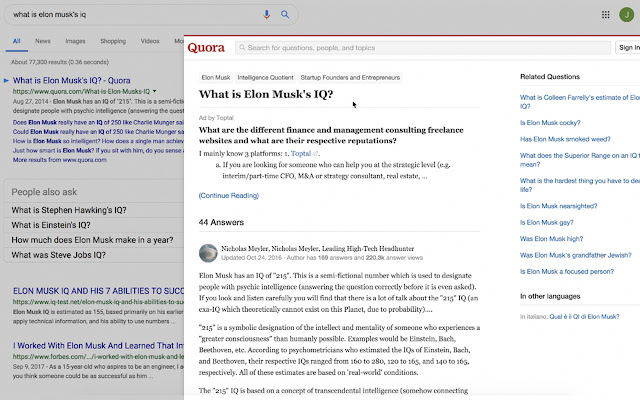
Task: Open Just how smart is Elon Musk sublink
Action: [x=98, y=150]
